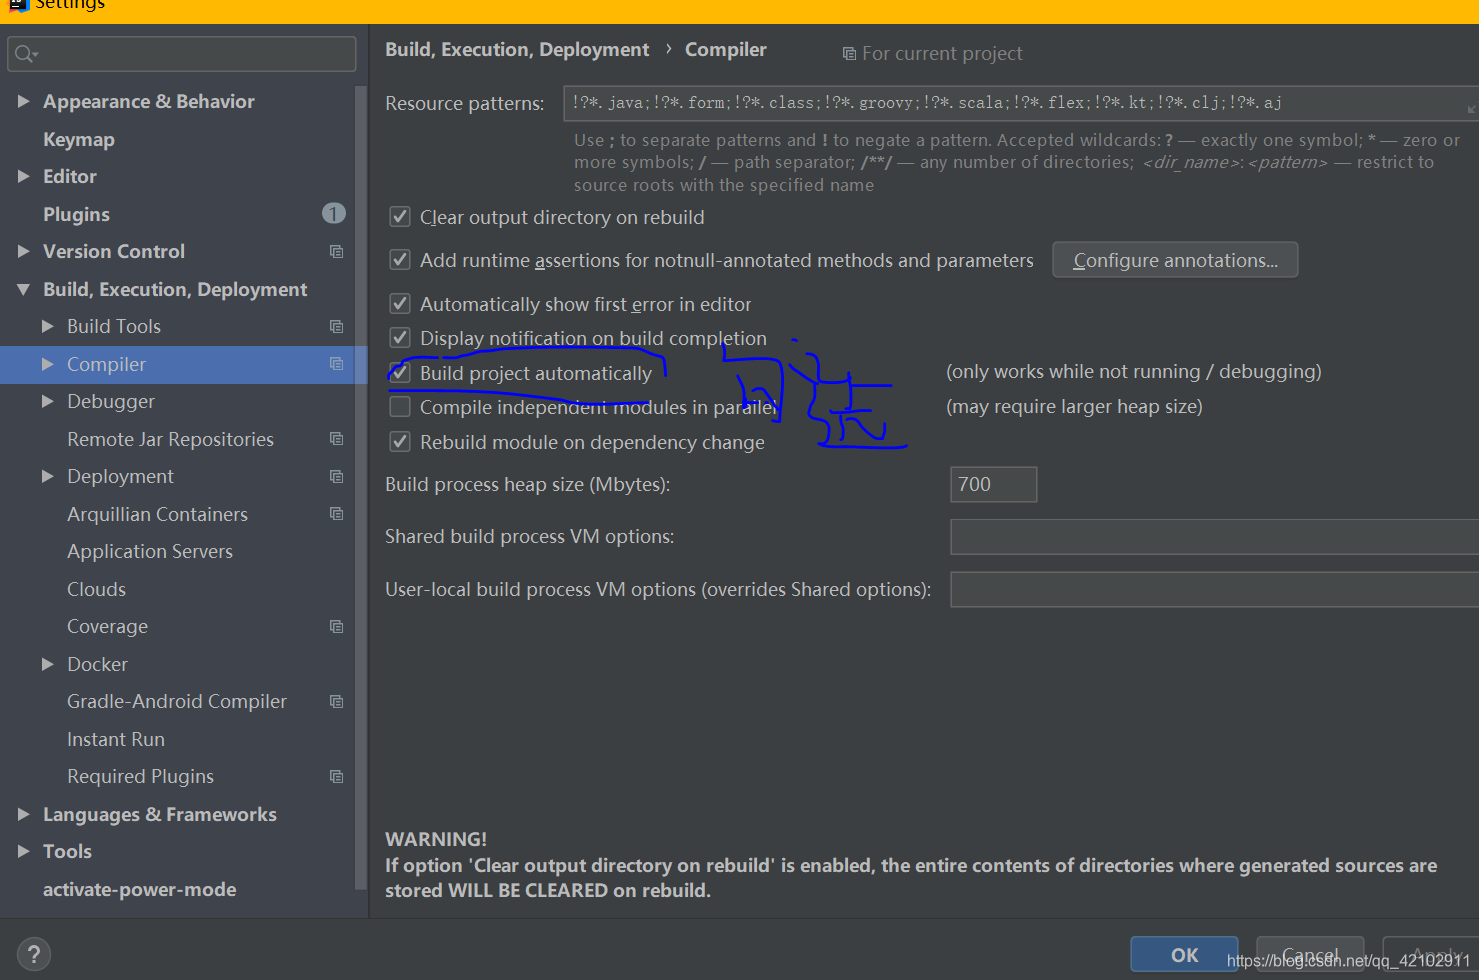Select Required Plugins entry
The image size is (1479, 980).
140,776
